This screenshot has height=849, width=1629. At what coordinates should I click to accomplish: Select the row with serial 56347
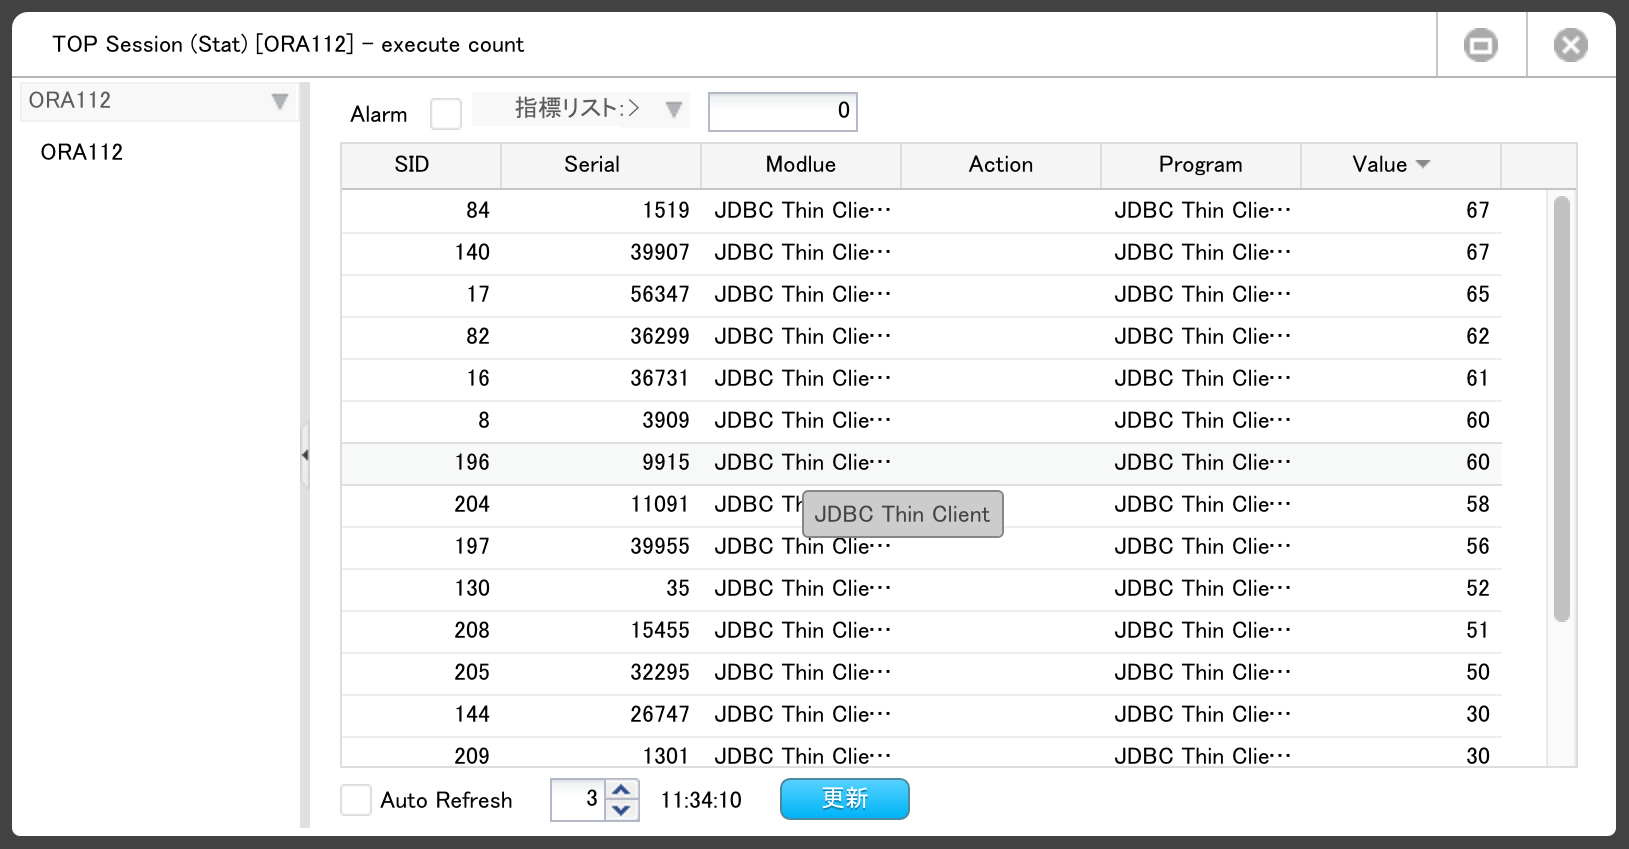[921, 295]
